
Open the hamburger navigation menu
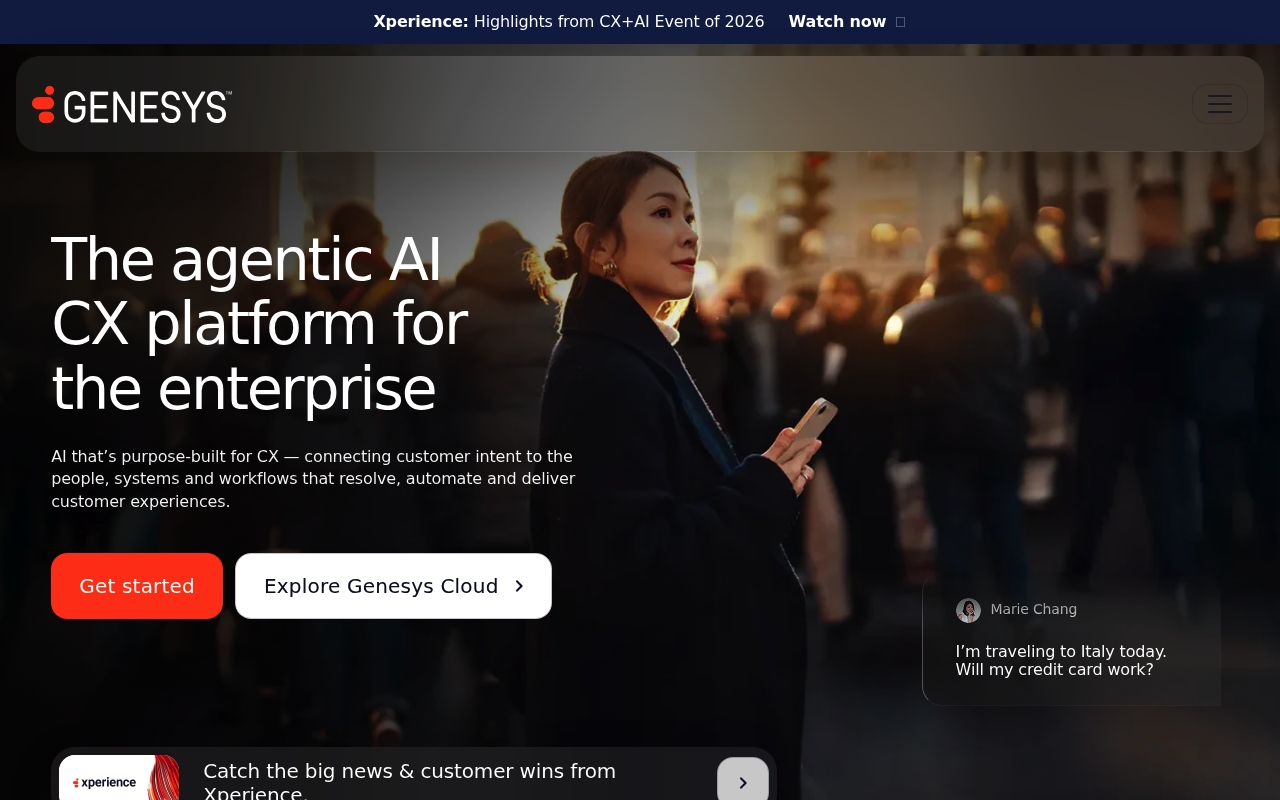click(x=1219, y=104)
